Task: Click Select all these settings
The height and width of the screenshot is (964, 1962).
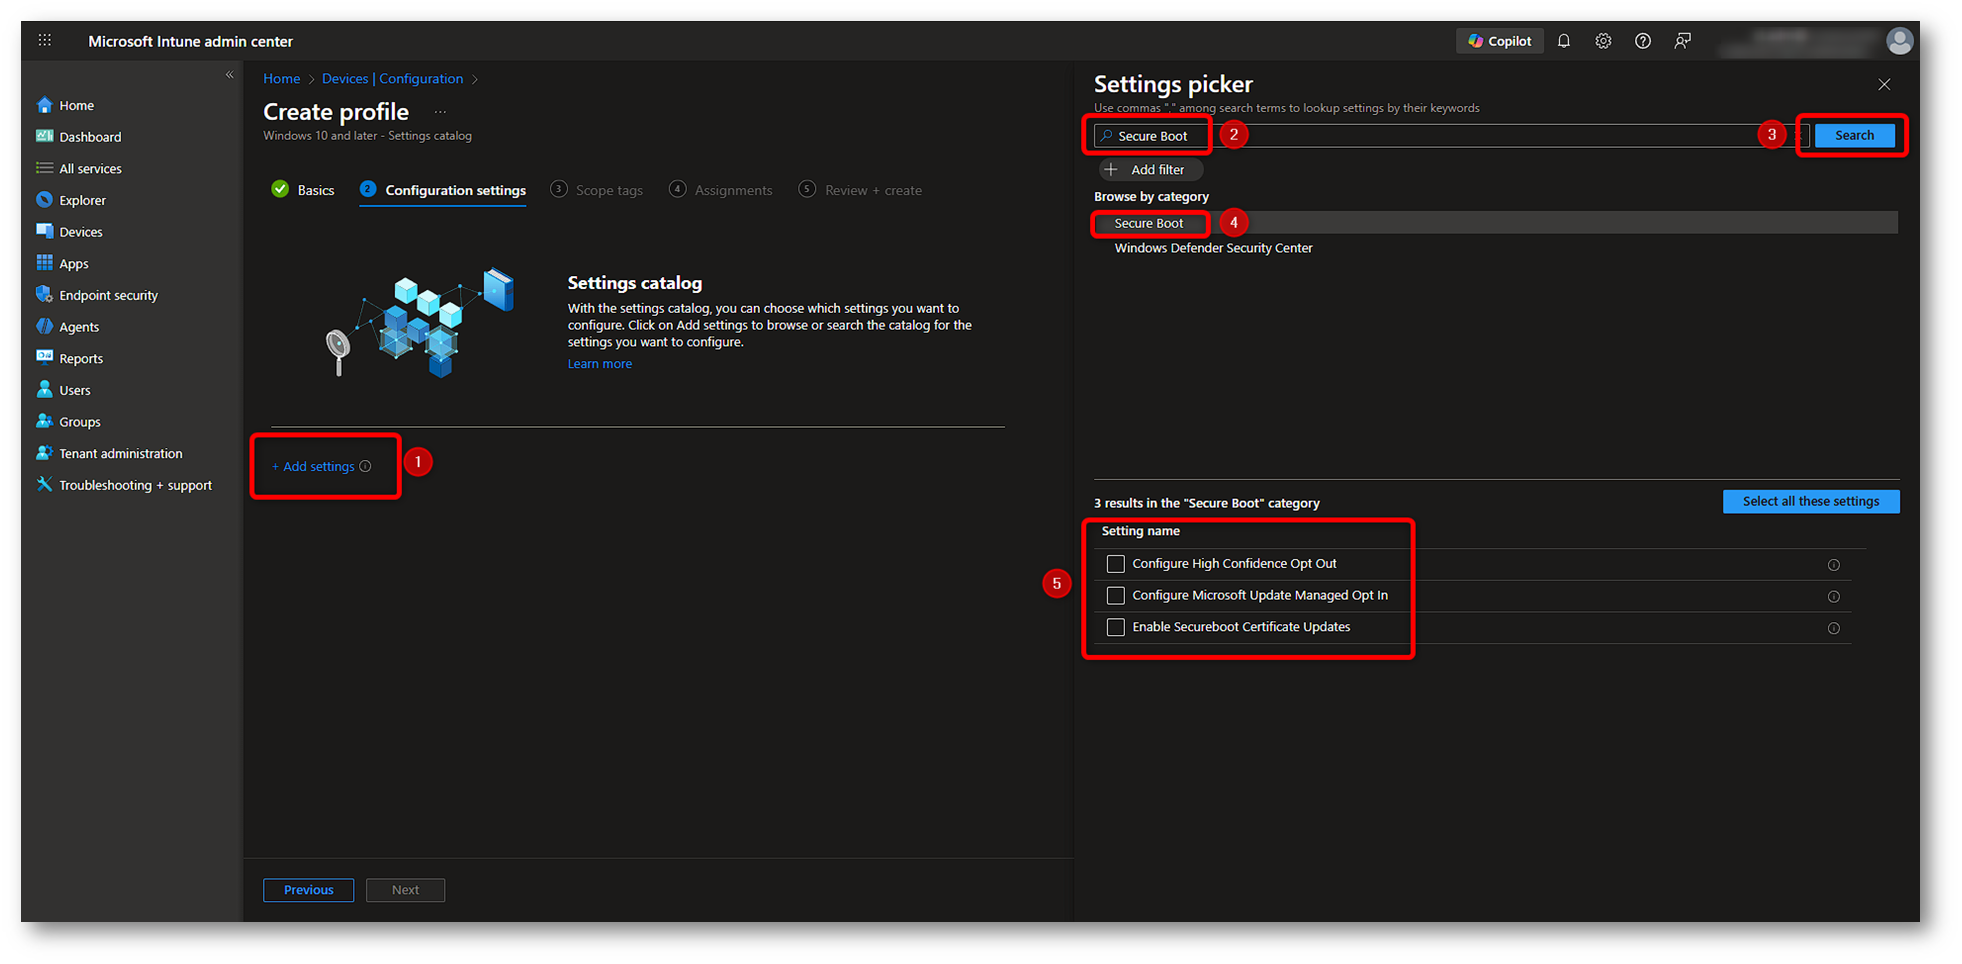Action: [x=1810, y=502]
